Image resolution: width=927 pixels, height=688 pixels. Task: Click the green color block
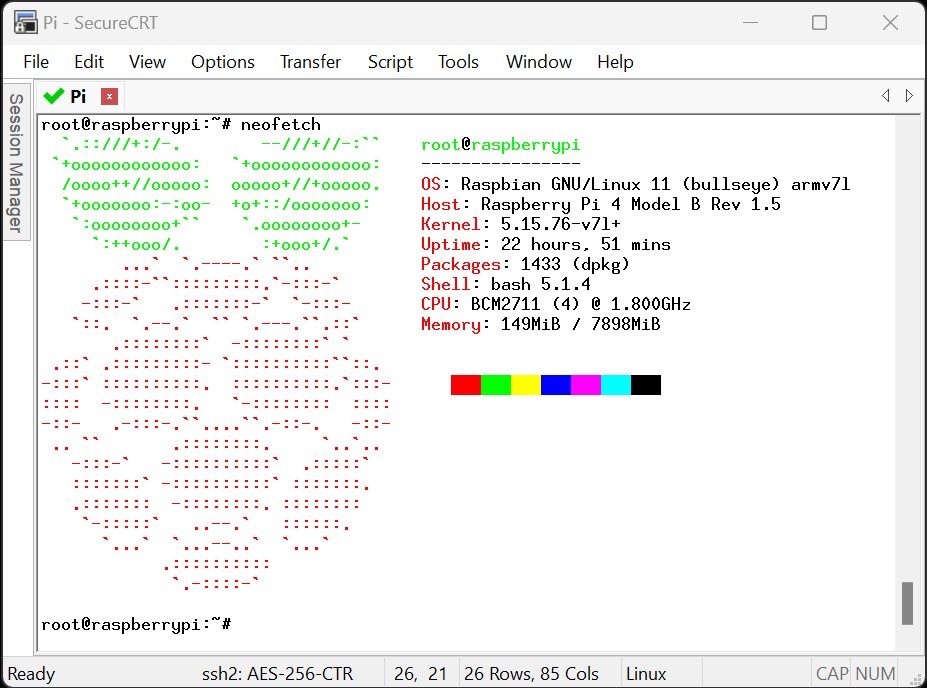[x=496, y=385]
